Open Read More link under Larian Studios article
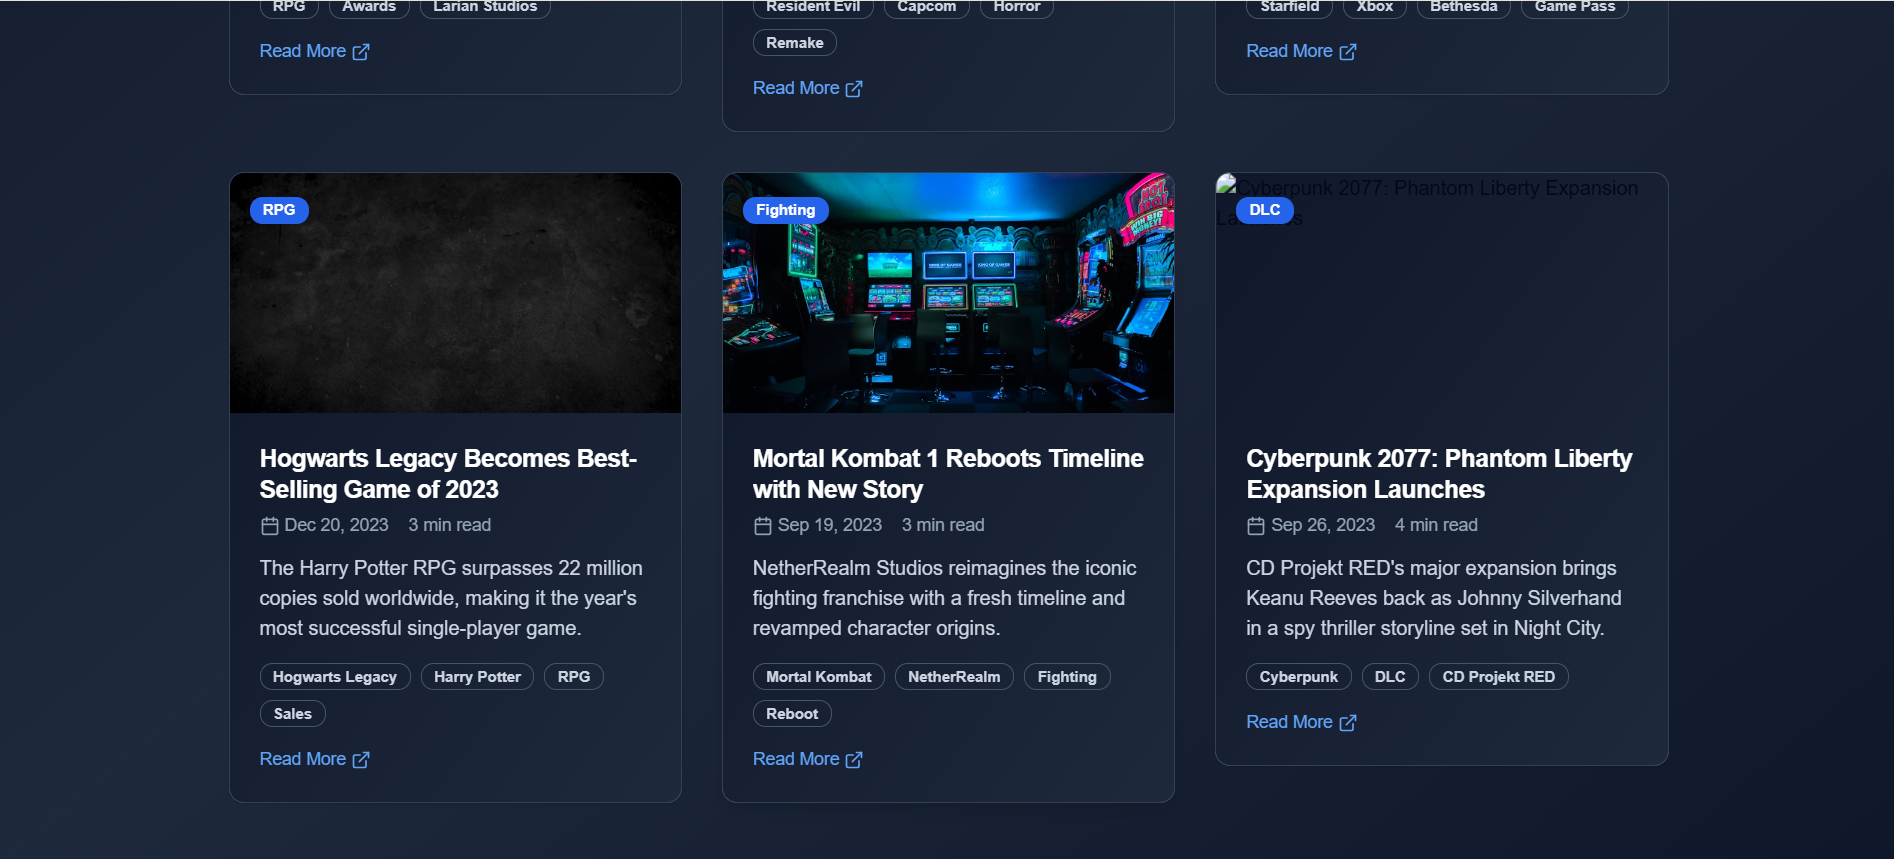The width and height of the screenshot is (1894, 859). [314, 51]
